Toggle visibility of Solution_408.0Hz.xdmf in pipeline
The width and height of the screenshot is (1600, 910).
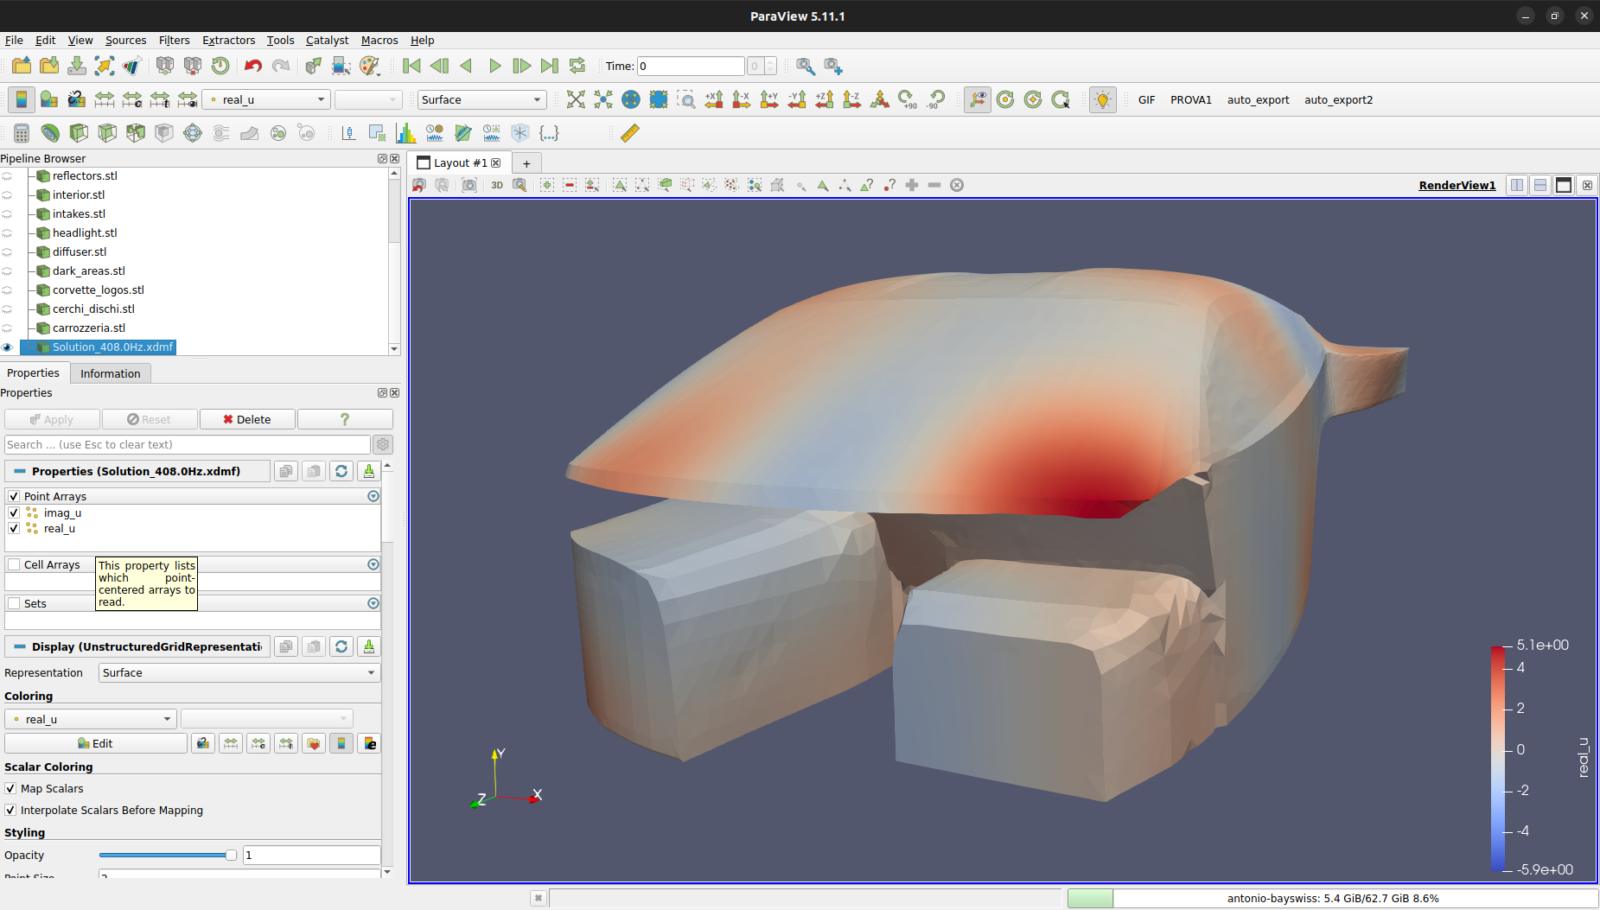[8, 347]
